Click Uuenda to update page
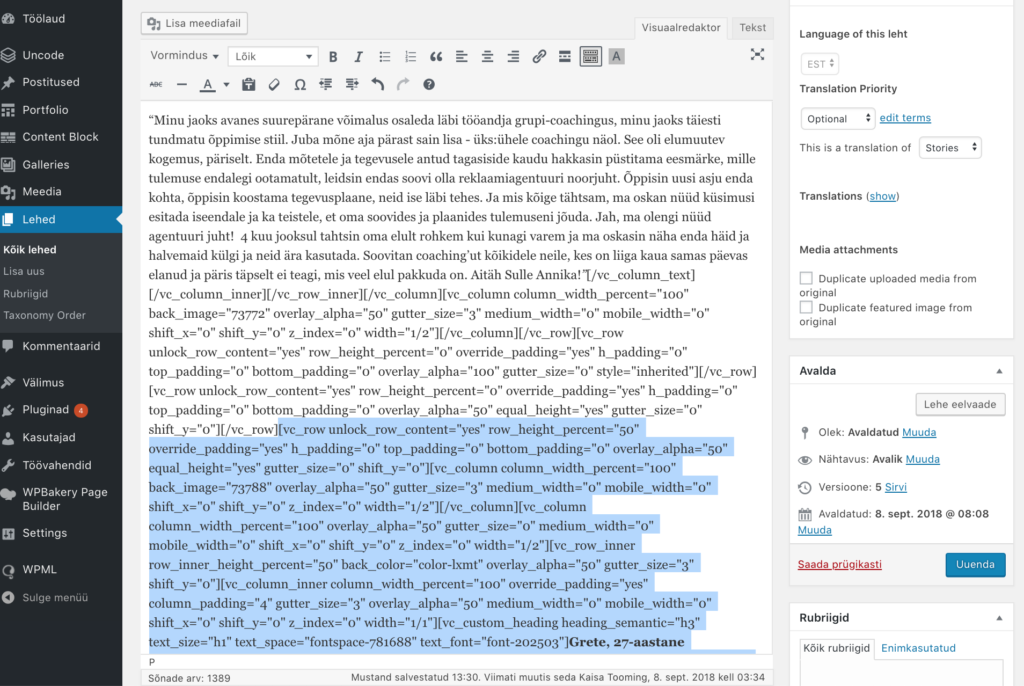This screenshot has height=686, width=1024. (975, 564)
